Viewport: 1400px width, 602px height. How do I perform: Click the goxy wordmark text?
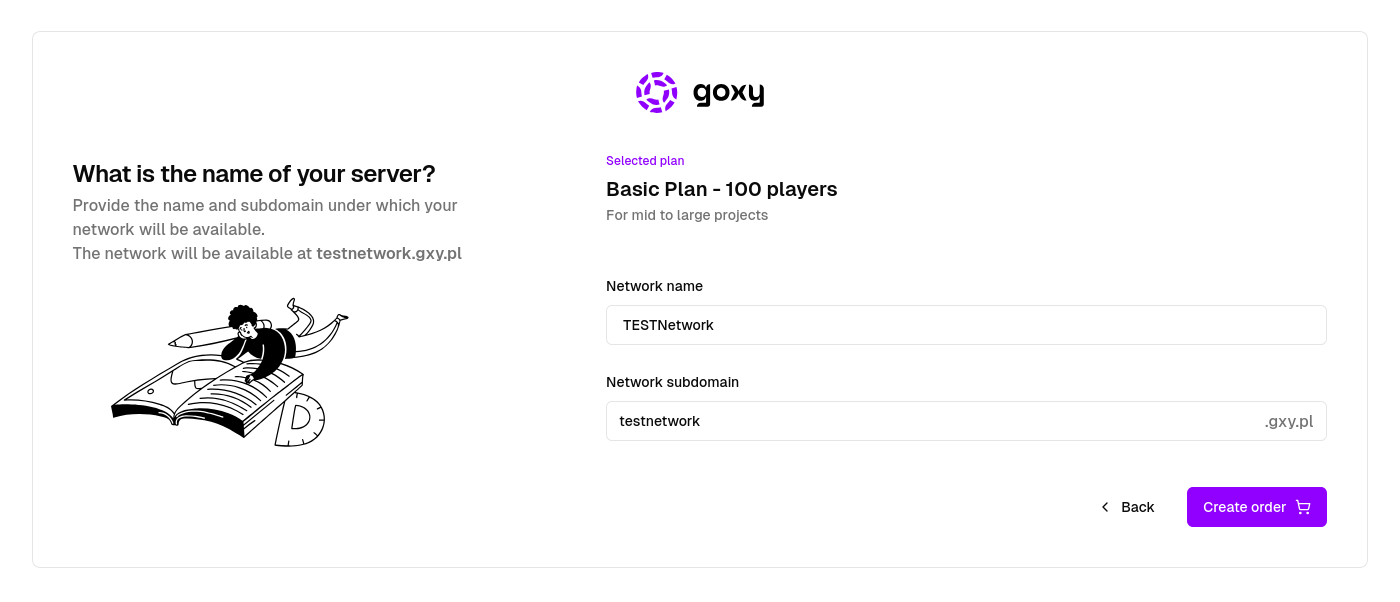pyautogui.click(x=729, y=92)
